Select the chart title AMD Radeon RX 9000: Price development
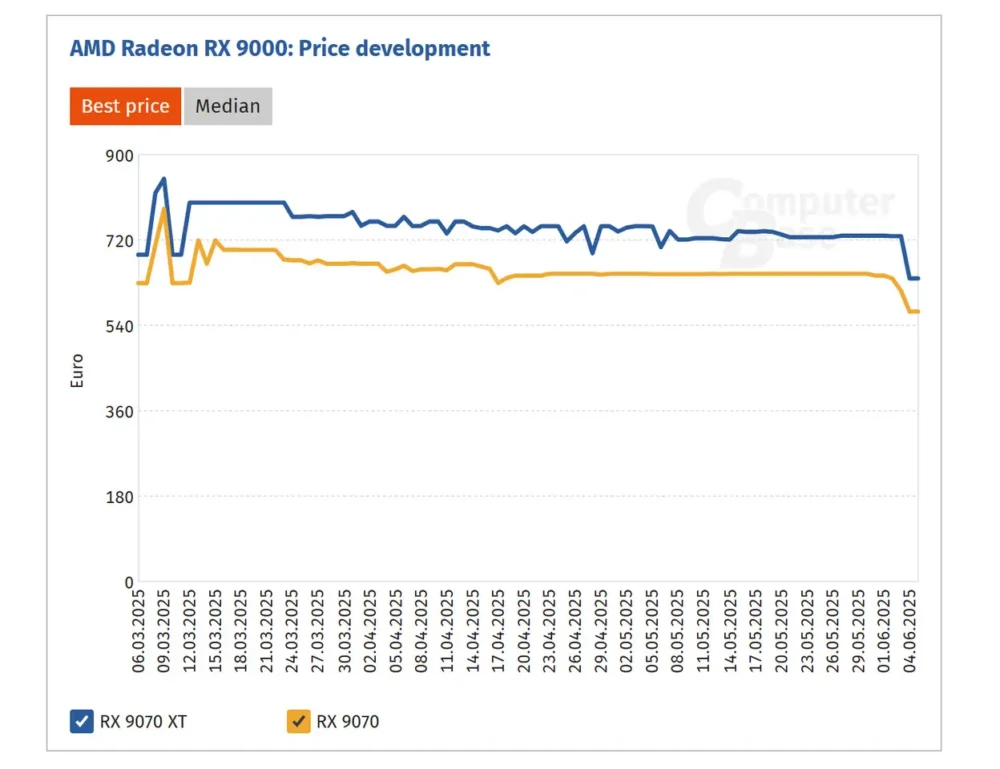 pyautogui.click(x=279, y=48)
